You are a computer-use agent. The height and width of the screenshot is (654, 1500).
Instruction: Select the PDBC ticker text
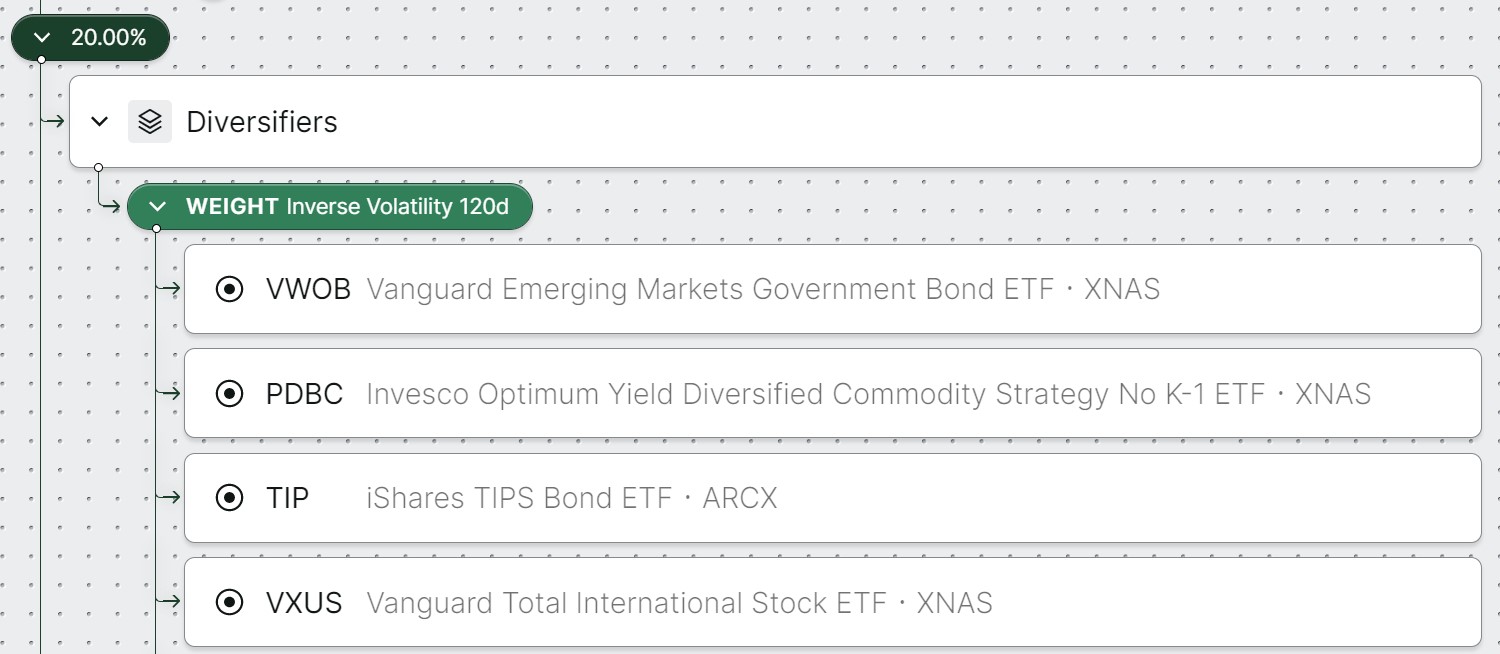click(304, 394)
